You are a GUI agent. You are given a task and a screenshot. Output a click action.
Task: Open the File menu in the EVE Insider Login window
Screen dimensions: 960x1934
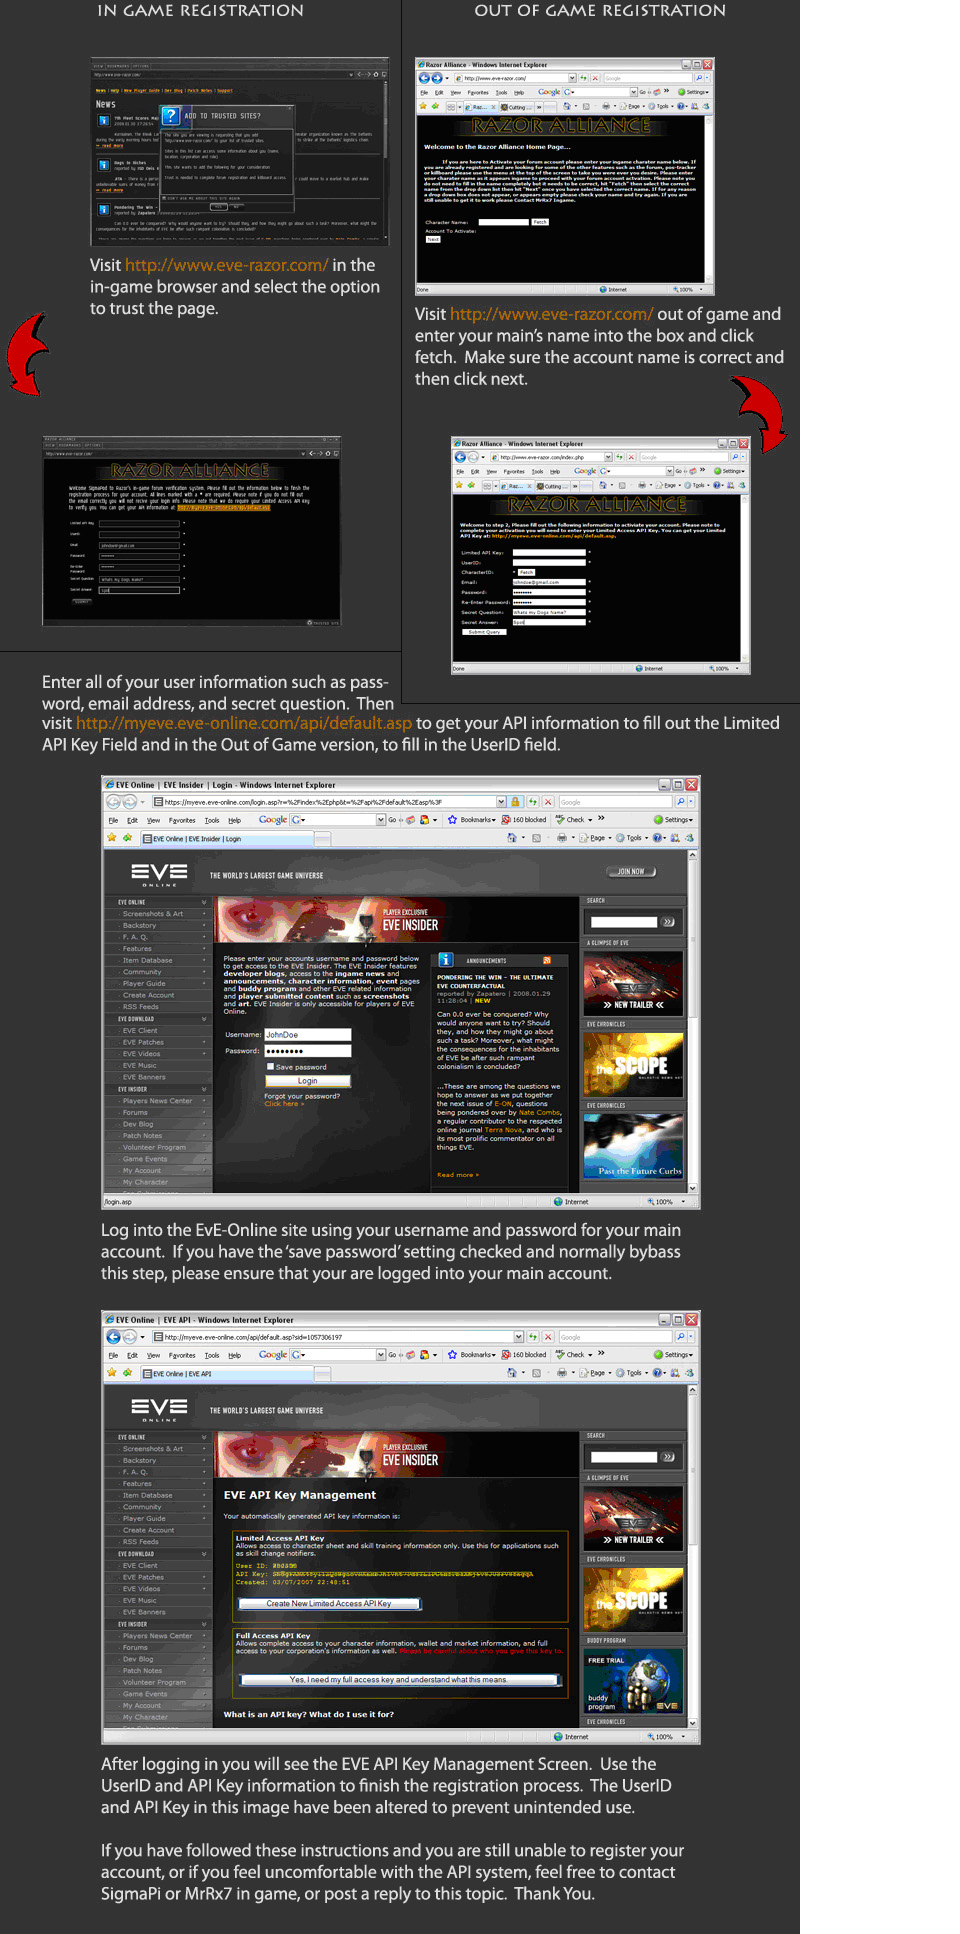tap(113, 820)
